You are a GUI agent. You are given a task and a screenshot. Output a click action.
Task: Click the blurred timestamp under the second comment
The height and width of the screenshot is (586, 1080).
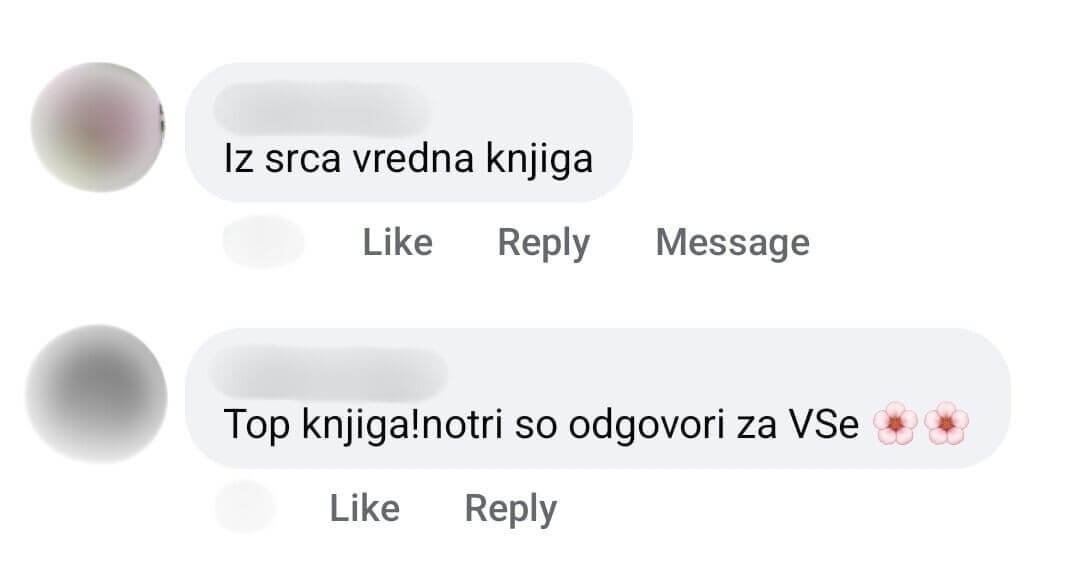click(245, 507)
